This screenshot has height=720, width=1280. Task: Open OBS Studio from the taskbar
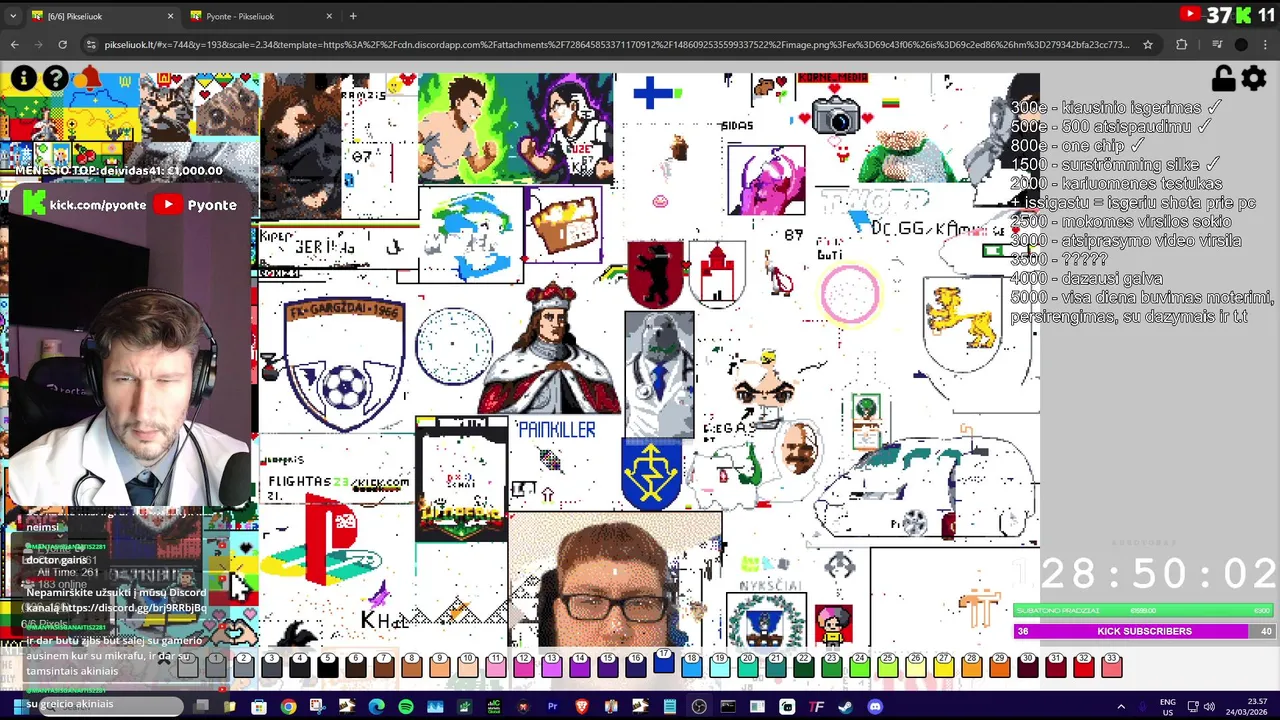point(699,707)
